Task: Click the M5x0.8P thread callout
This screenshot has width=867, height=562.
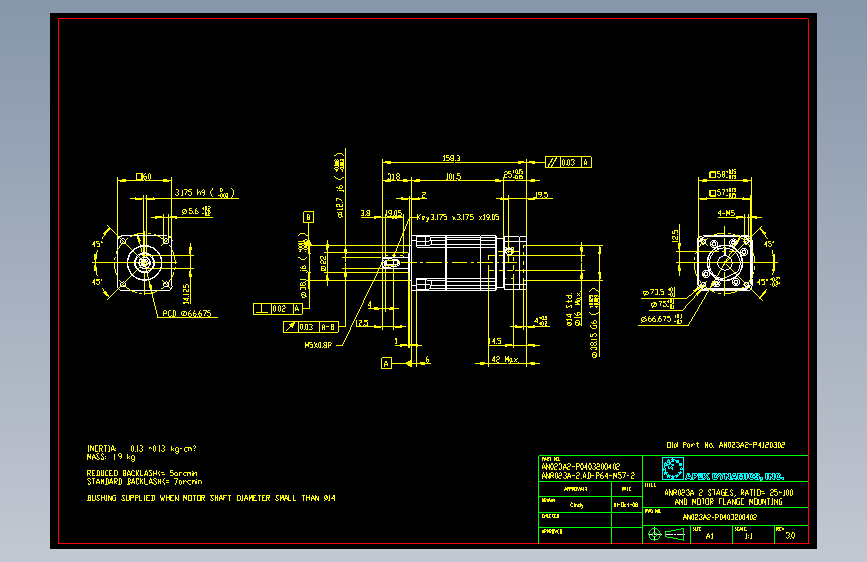Action: (318, 345)
